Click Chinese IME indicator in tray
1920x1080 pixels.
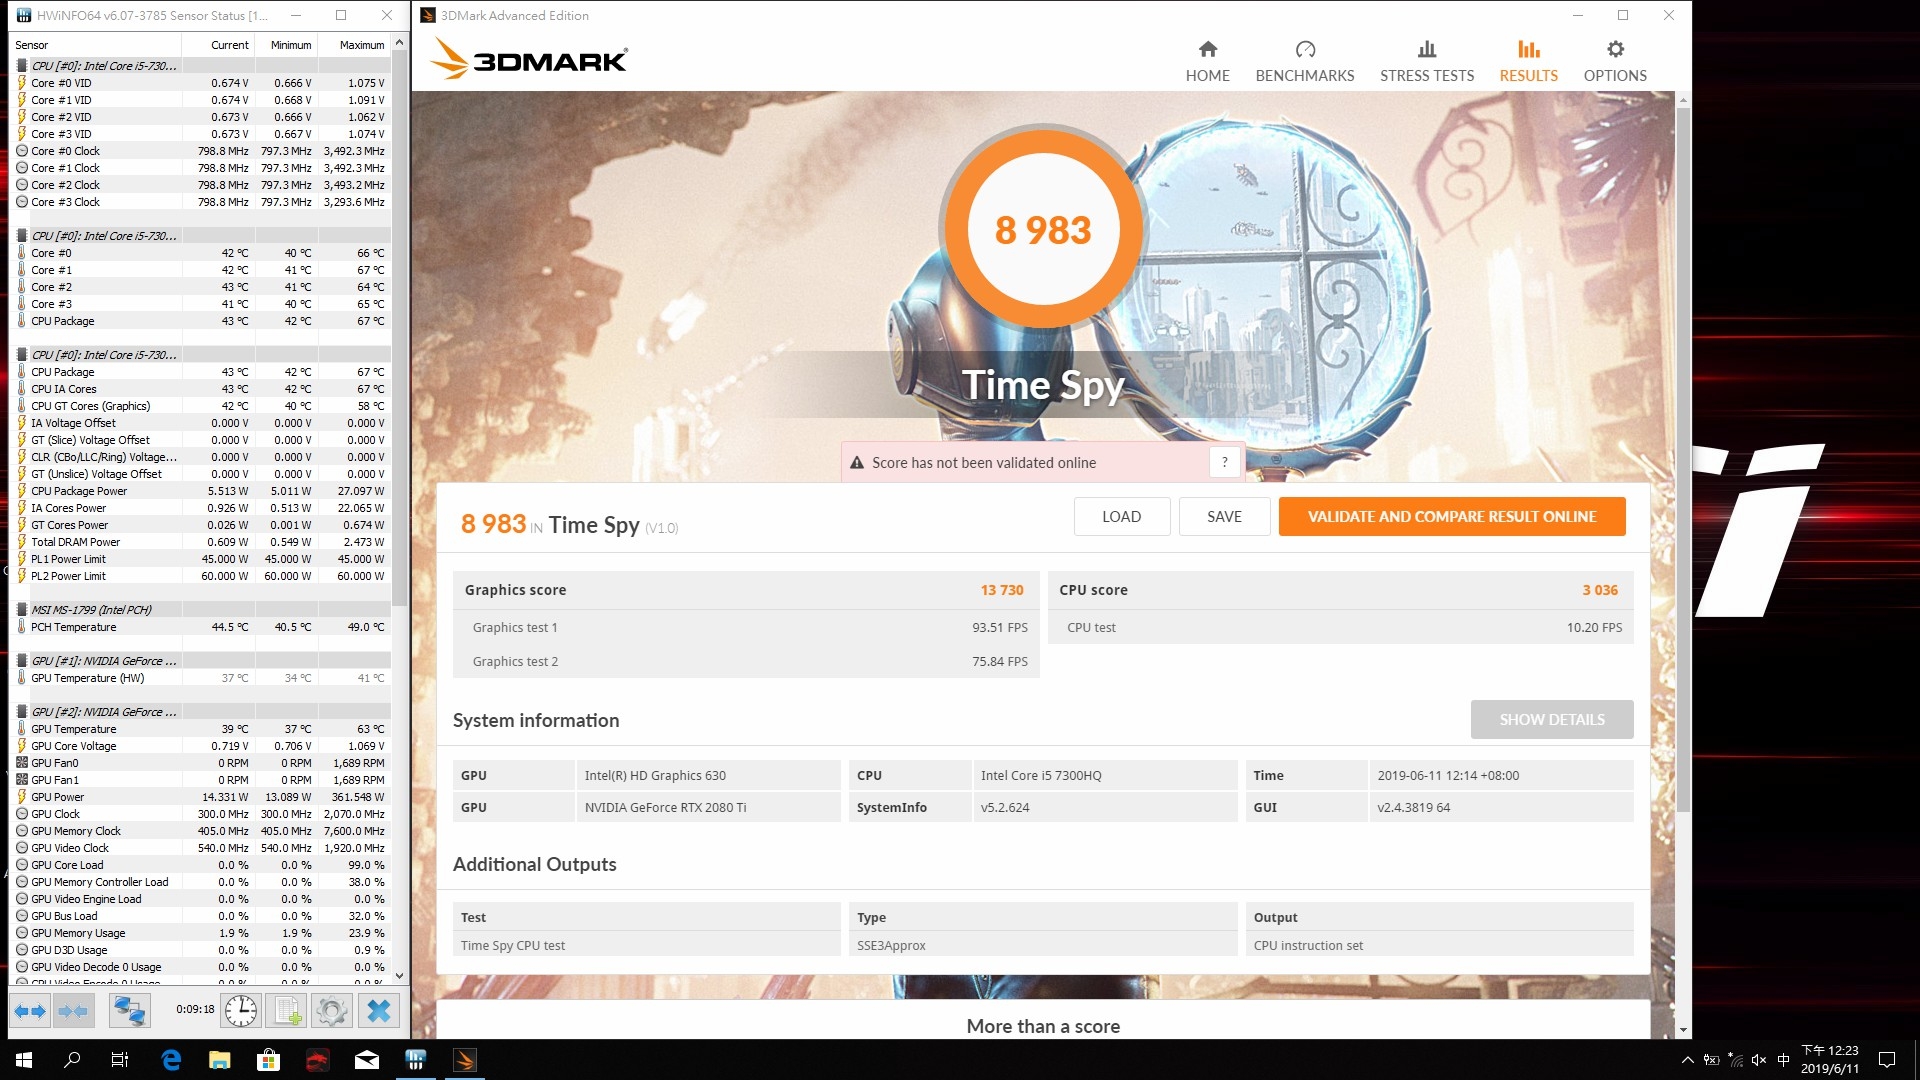[x=1783, y=1060]
